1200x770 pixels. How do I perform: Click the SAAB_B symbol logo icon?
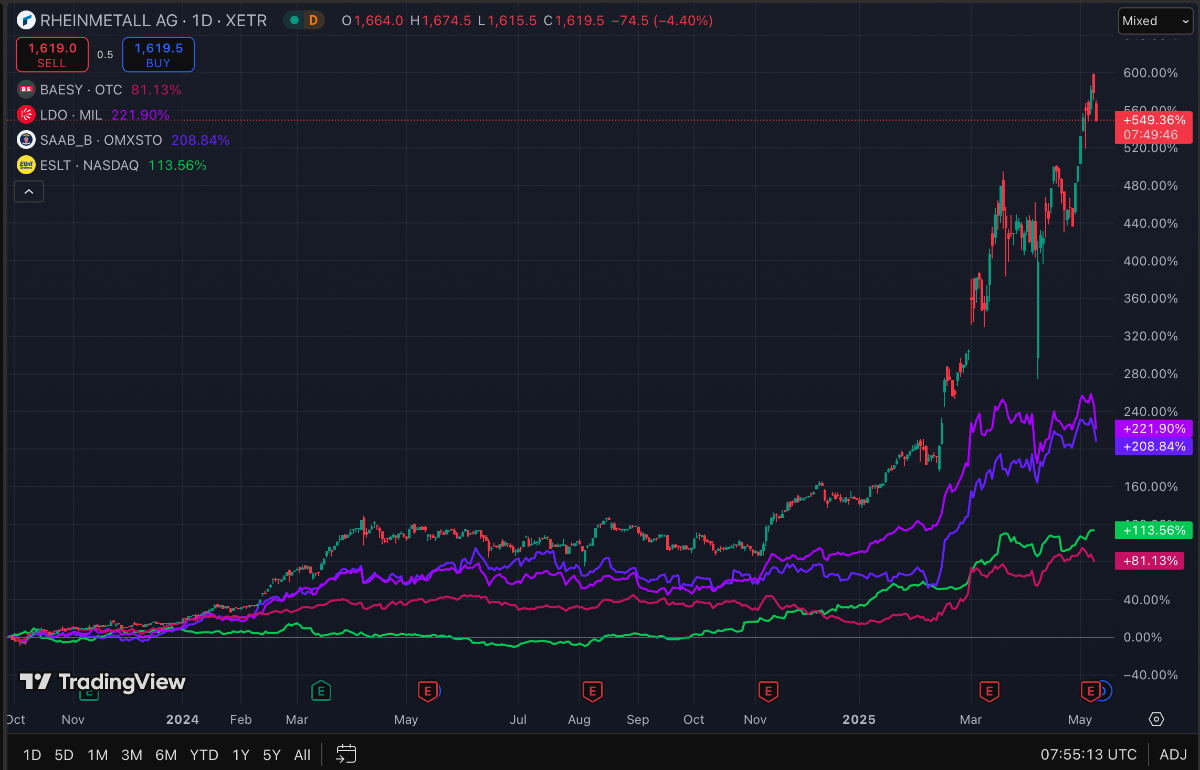pos(26,140)
